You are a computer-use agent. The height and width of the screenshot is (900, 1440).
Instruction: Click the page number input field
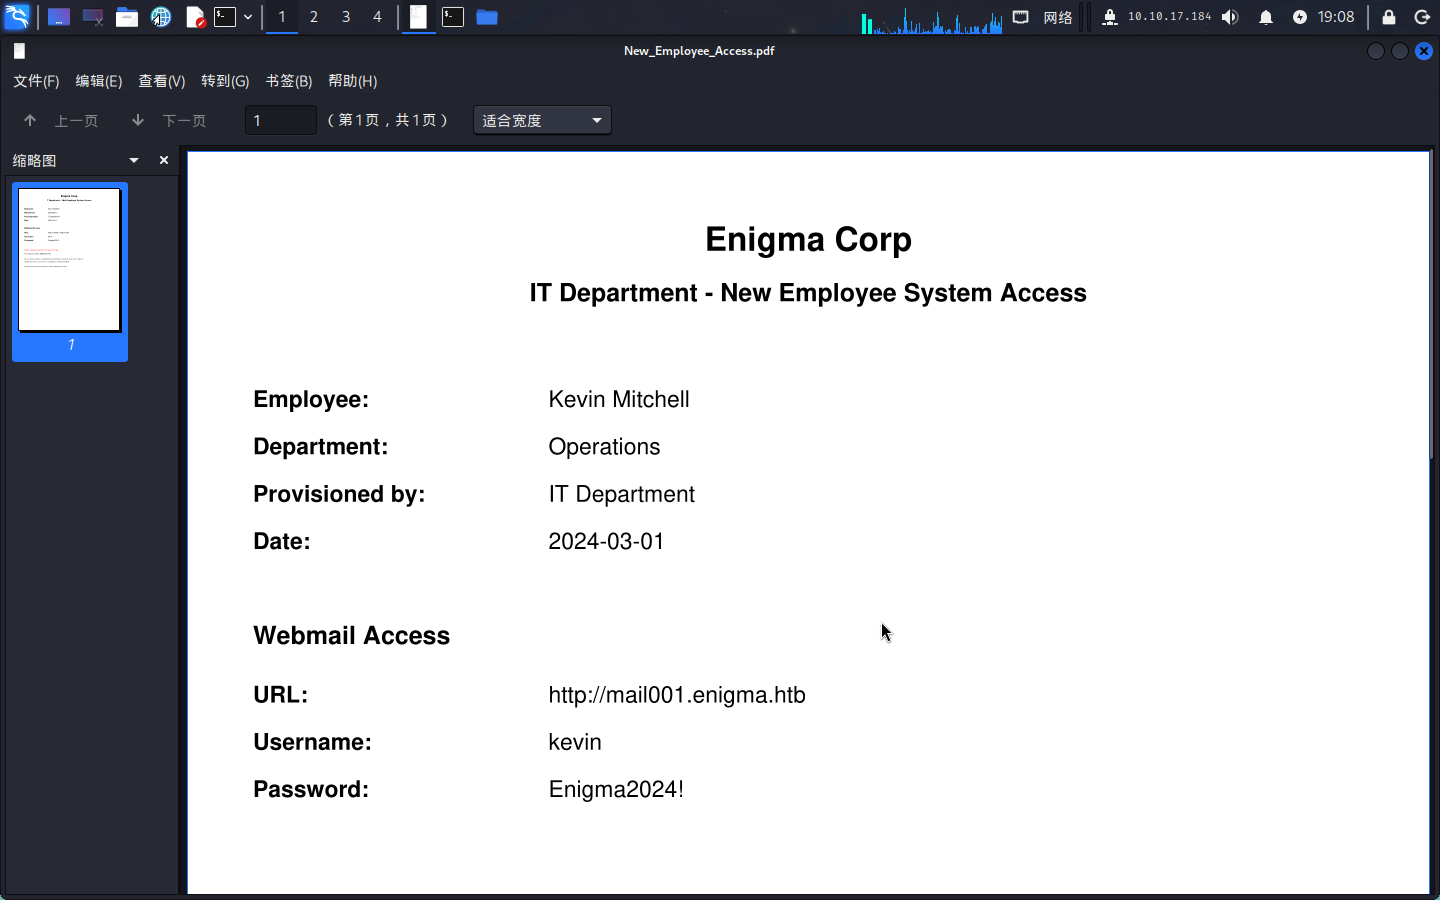coord(281,120)
